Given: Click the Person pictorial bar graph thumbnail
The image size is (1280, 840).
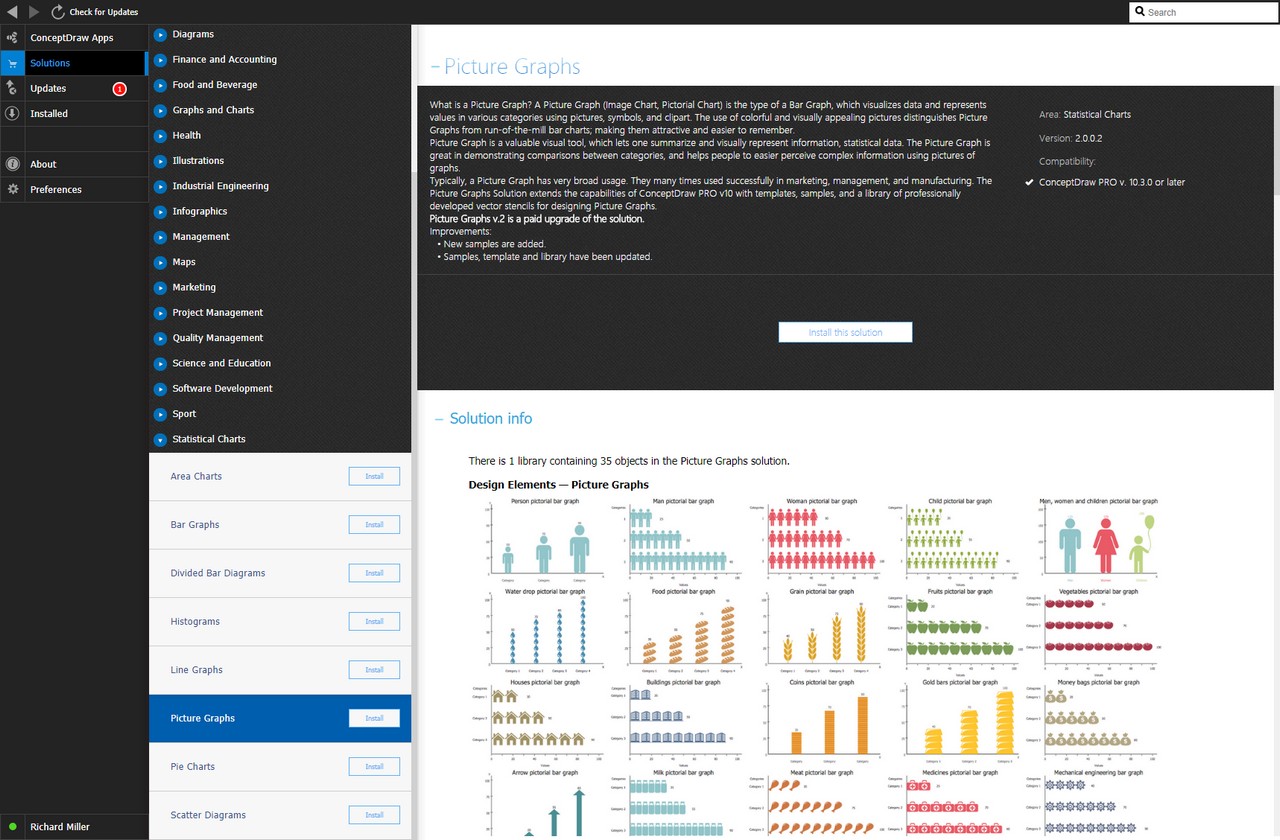Looking at the screenshot, I should (545, 539).
